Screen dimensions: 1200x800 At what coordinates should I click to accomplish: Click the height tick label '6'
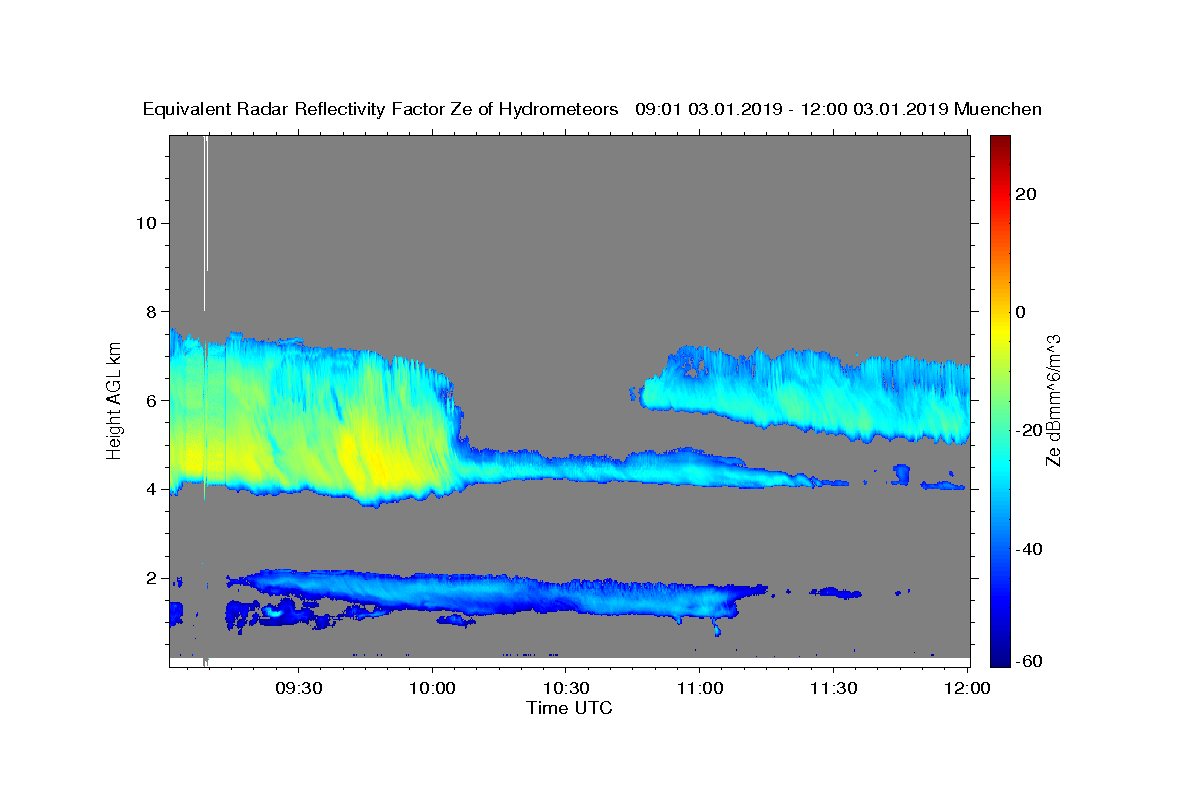tap(150, 400)
